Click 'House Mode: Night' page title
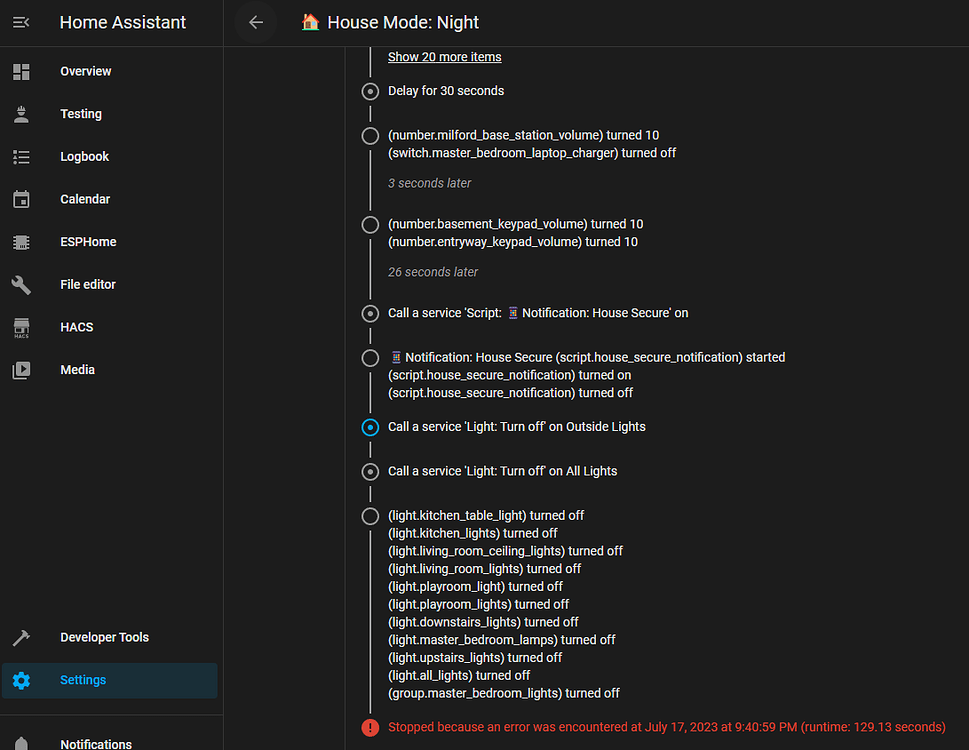Screen dimensions: 969x750 (403, 23)
